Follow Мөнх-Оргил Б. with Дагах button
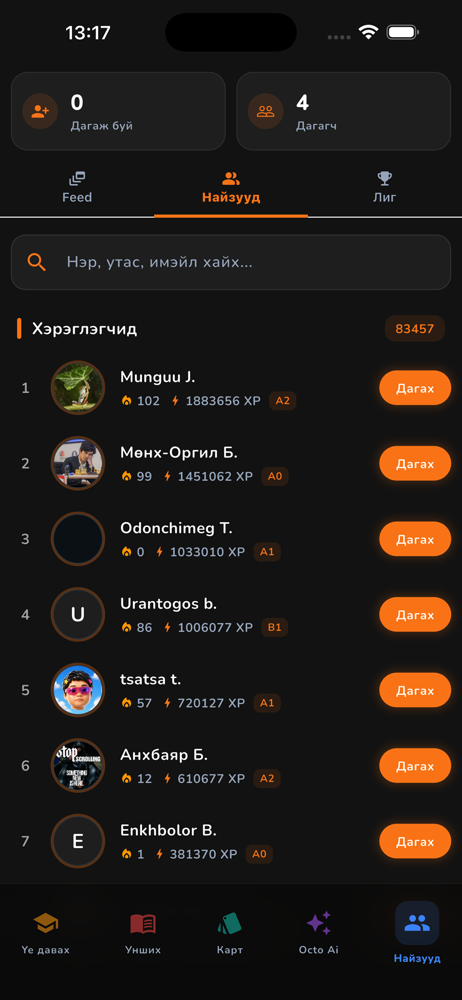 pyautogui.click(x=415, y=463)
